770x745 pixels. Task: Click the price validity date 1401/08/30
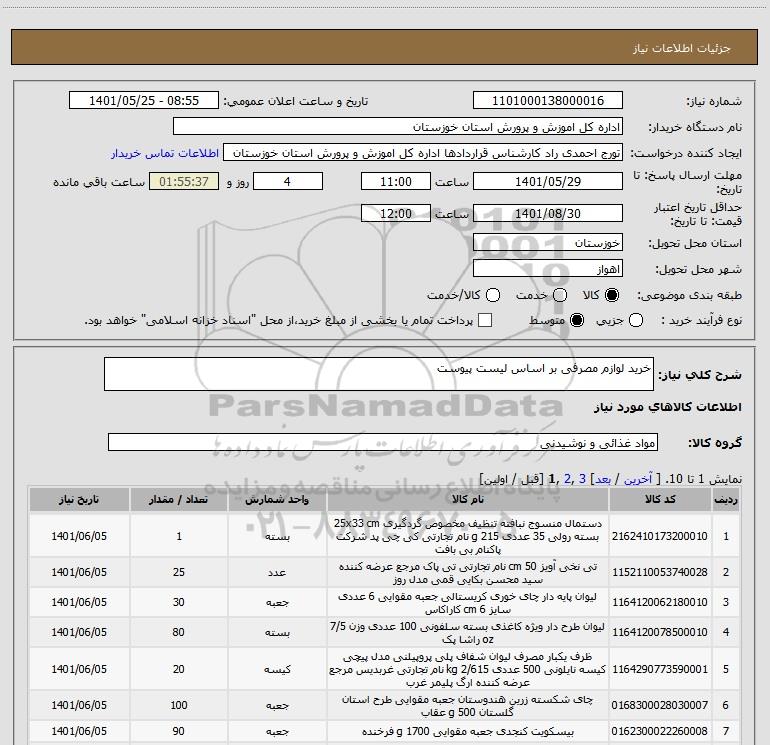[548, 213]
